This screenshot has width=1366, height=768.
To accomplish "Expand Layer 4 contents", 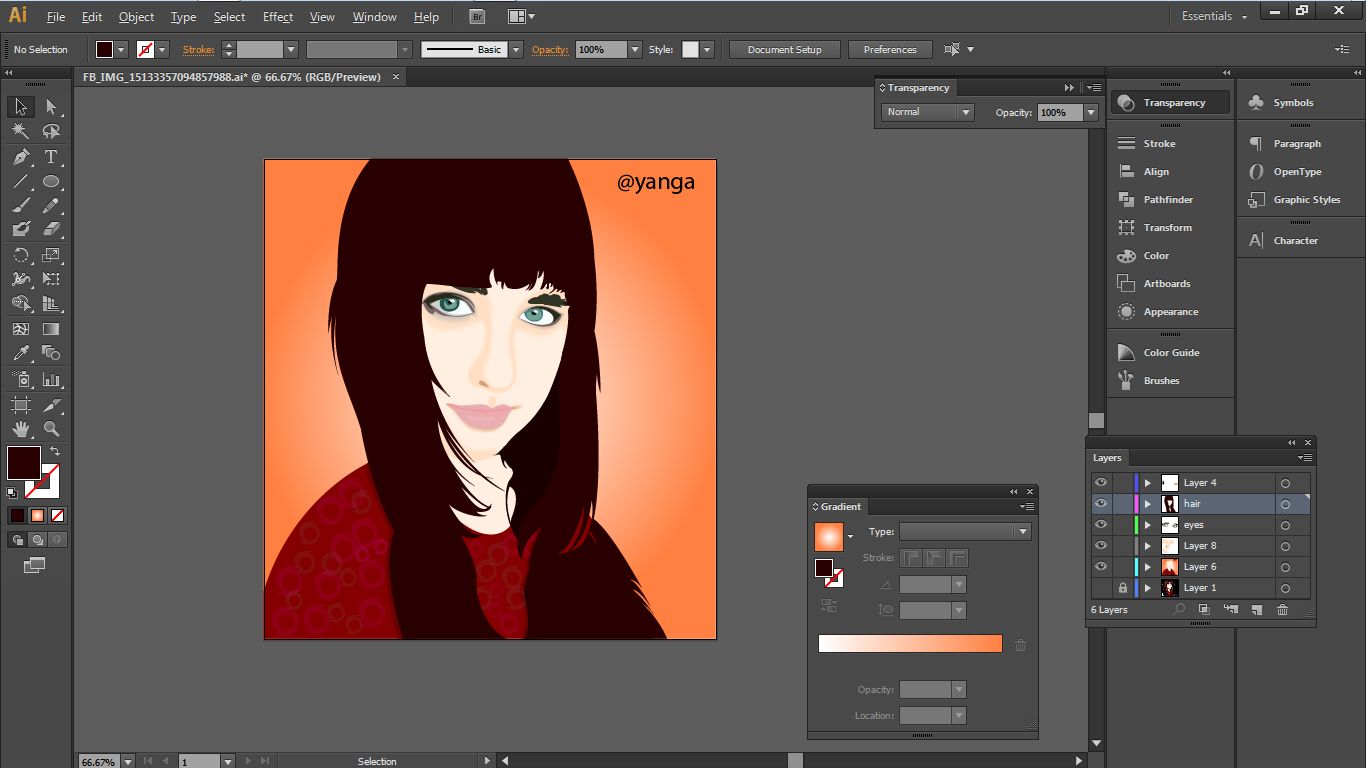I will 1148,483.
